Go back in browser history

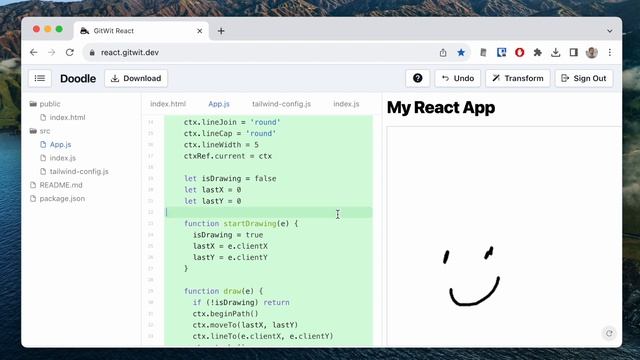click(x=33, y=52)
